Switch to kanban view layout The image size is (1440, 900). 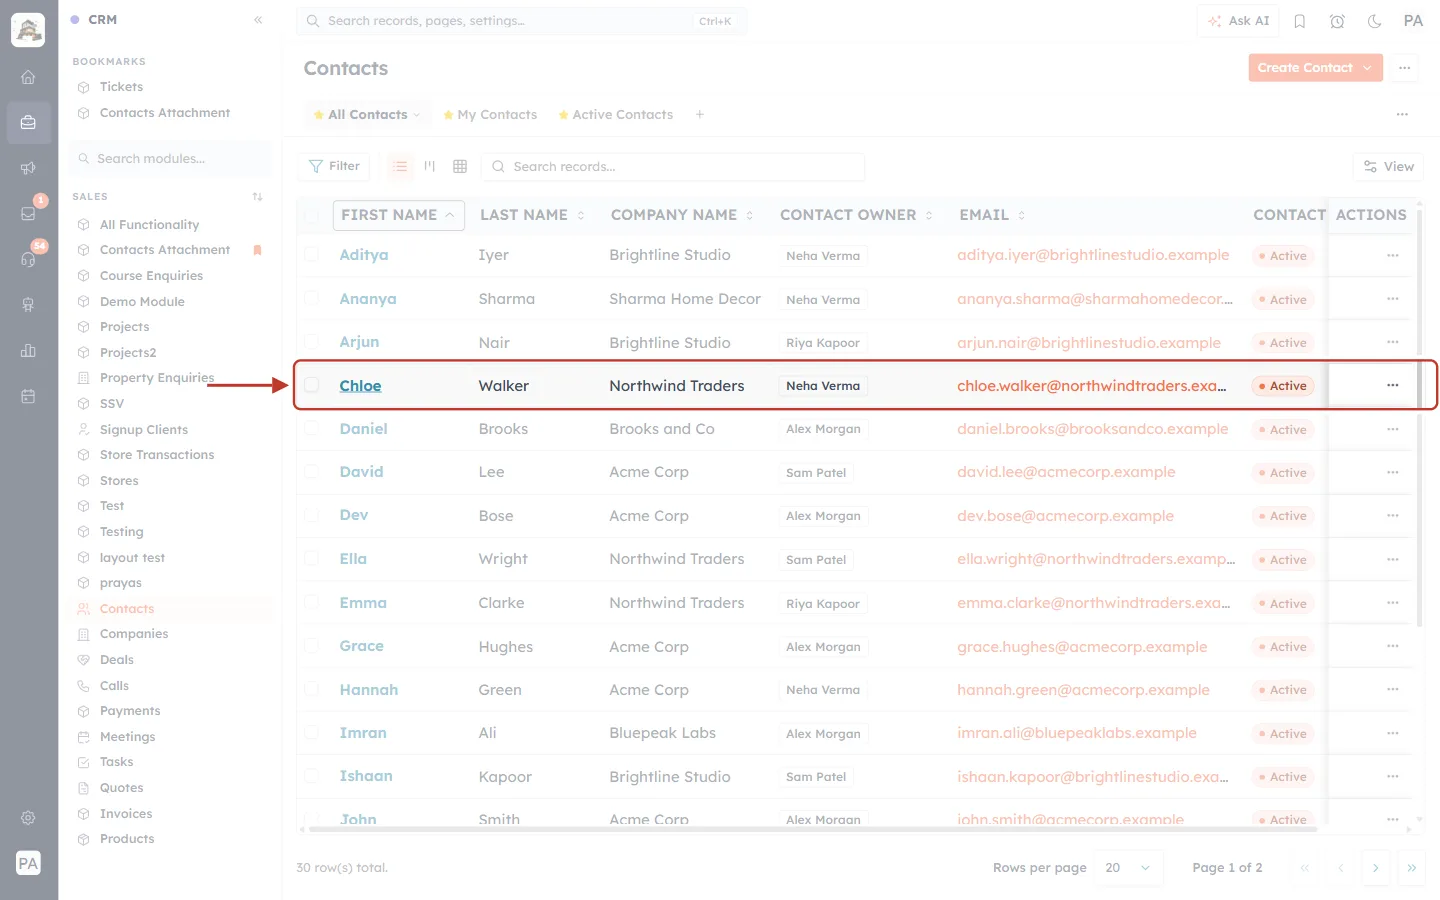(430, 166)
